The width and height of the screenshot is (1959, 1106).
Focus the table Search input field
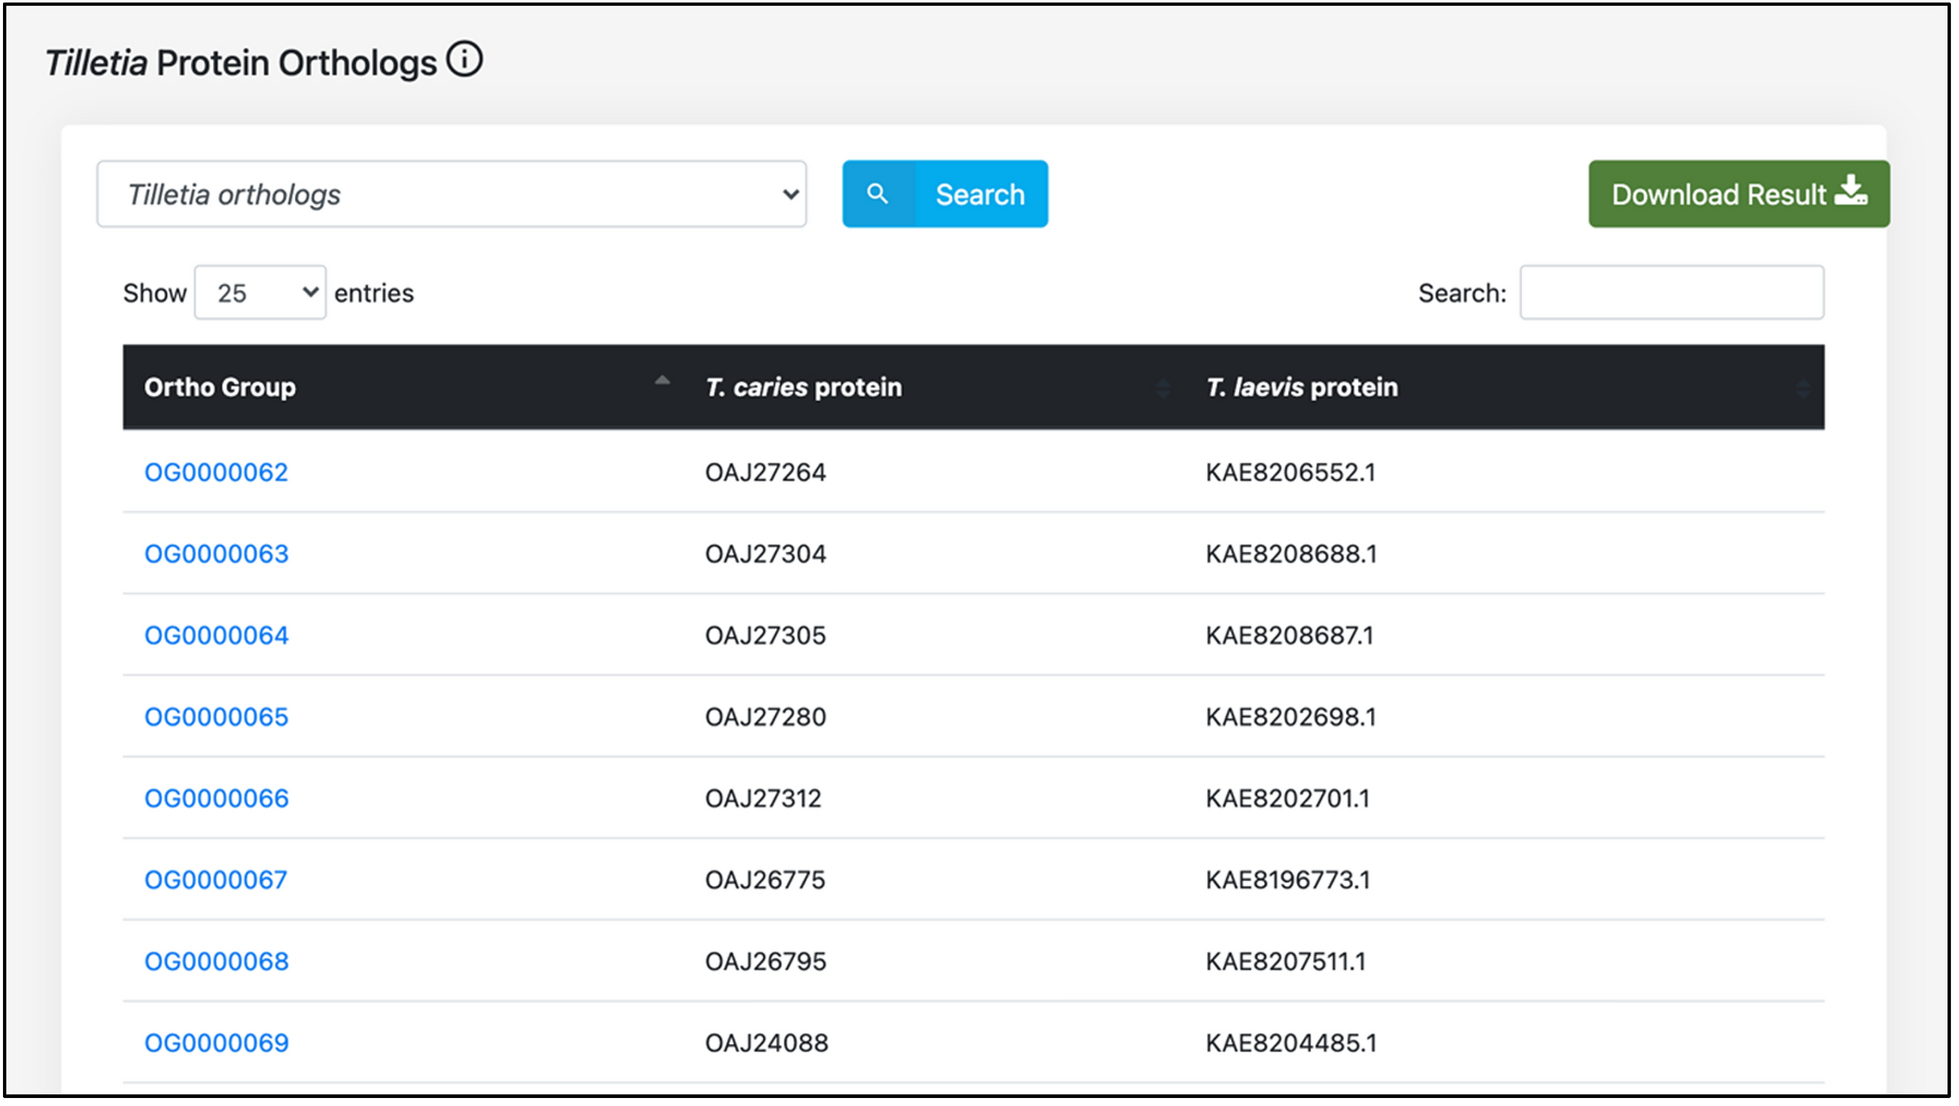click(1672, 293)
